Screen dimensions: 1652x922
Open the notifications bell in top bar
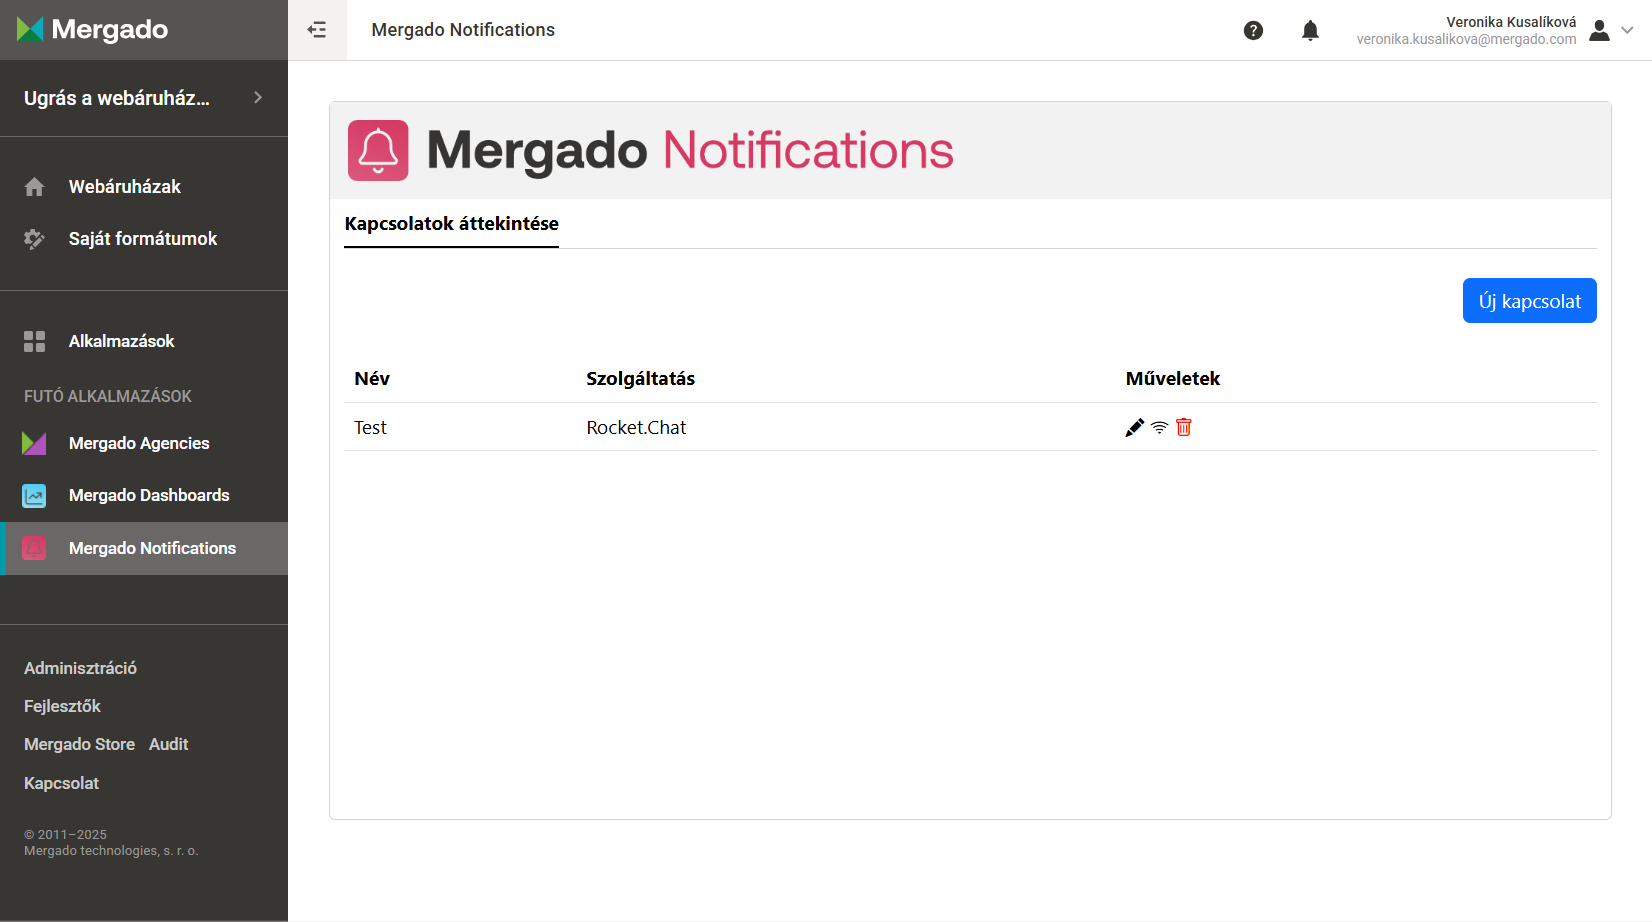1310,31
